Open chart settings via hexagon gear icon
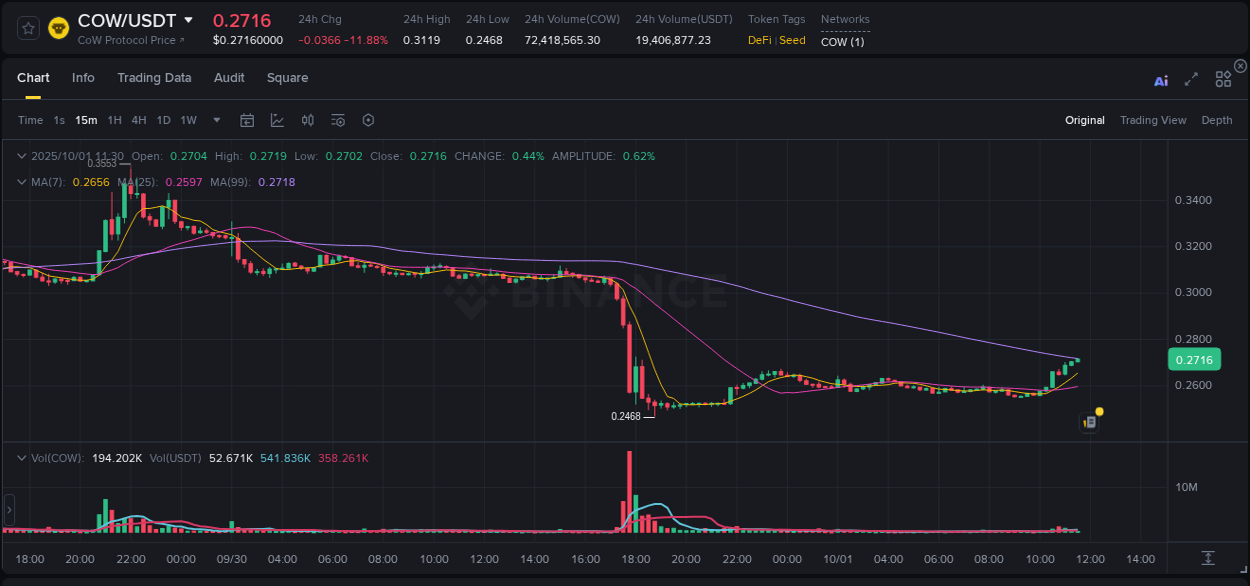 (368, 119)
